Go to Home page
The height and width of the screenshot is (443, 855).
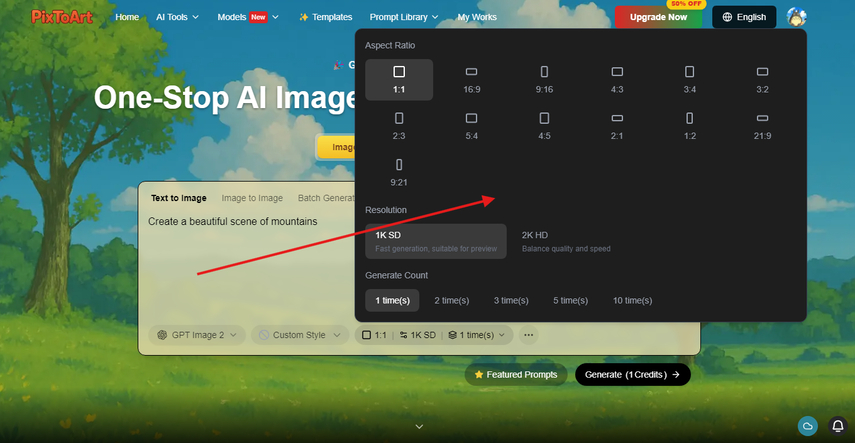[127, 17]
